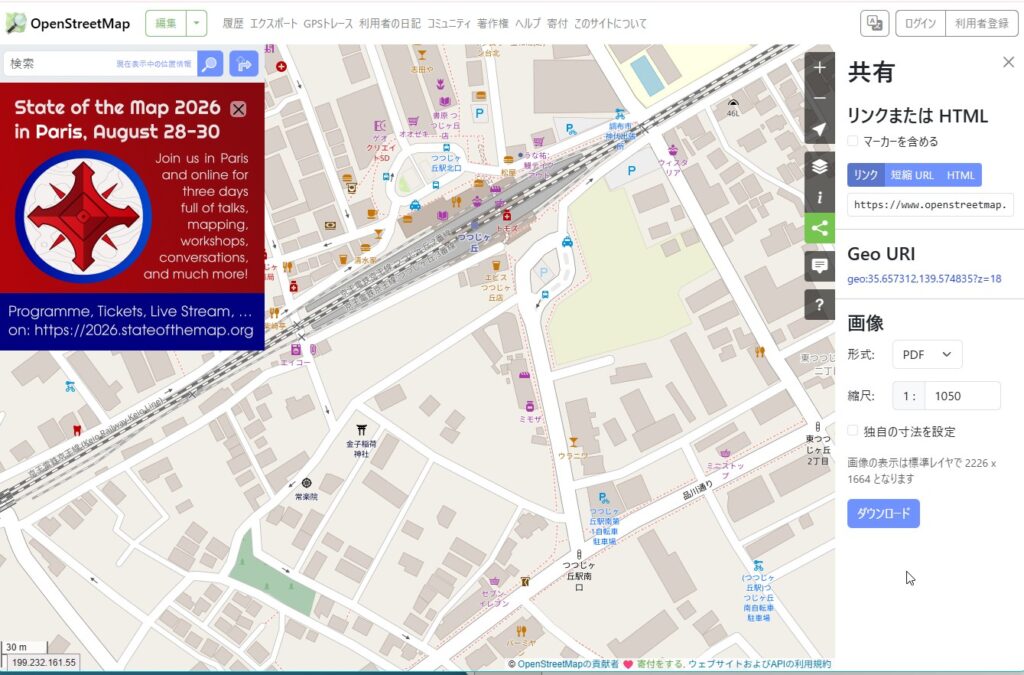The width and height of the screenshot is (1024, 675).
Task: Click the State of the Map banner image
Action: (132, 216)
